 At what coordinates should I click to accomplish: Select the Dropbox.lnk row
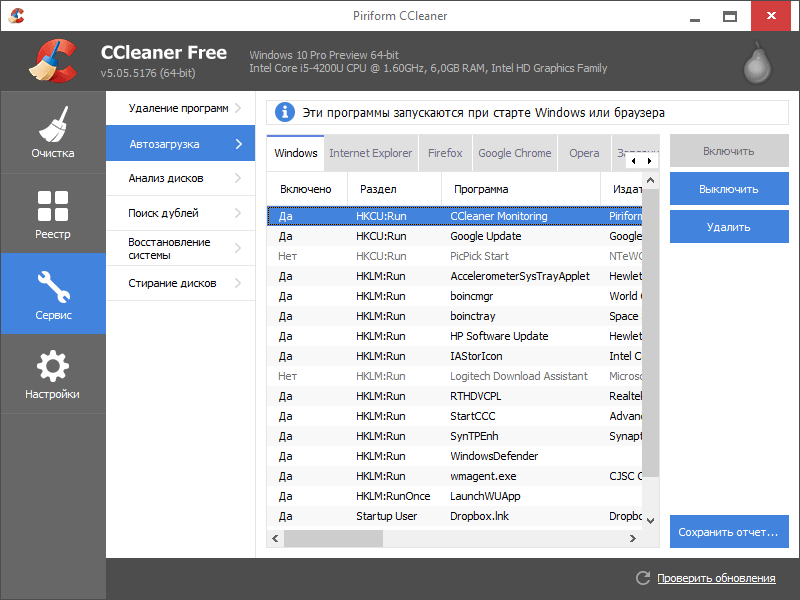coord(455,516)
